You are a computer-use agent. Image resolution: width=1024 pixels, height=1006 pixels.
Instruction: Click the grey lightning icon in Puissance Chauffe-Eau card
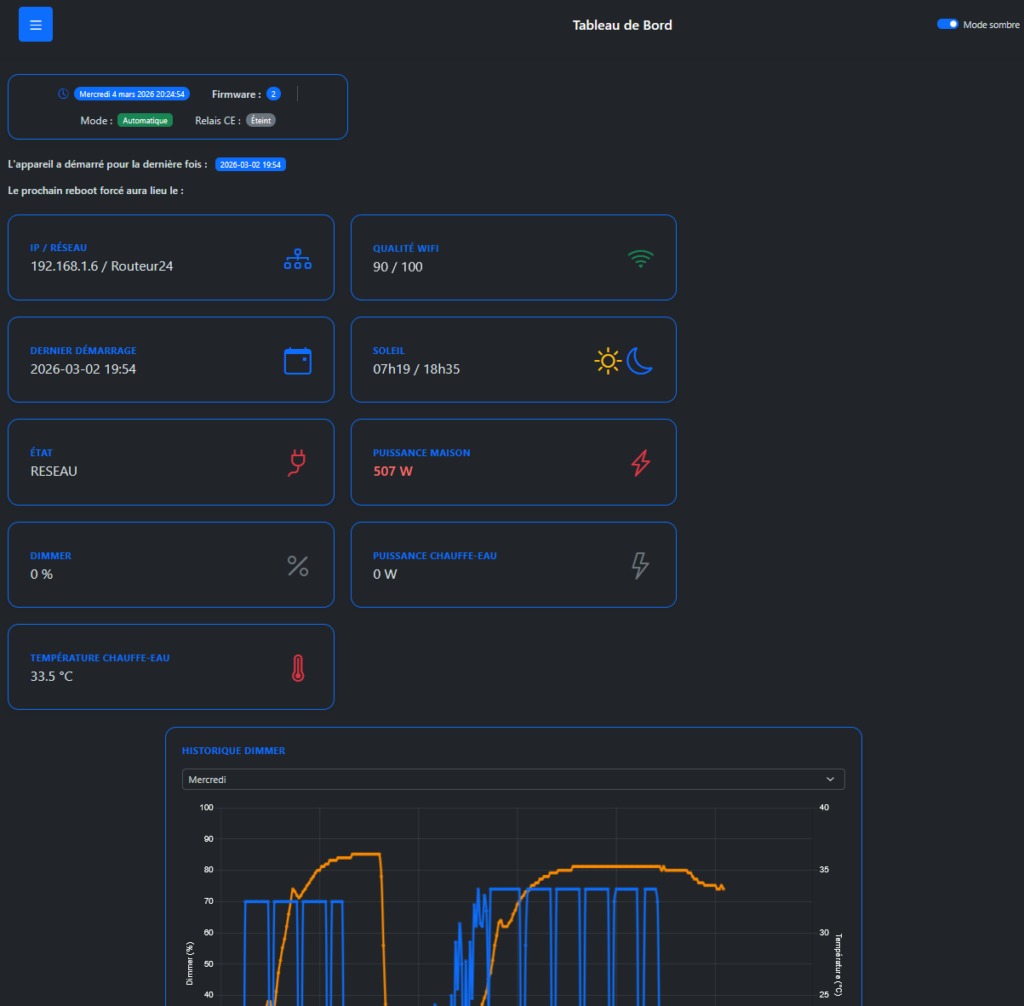640,566
